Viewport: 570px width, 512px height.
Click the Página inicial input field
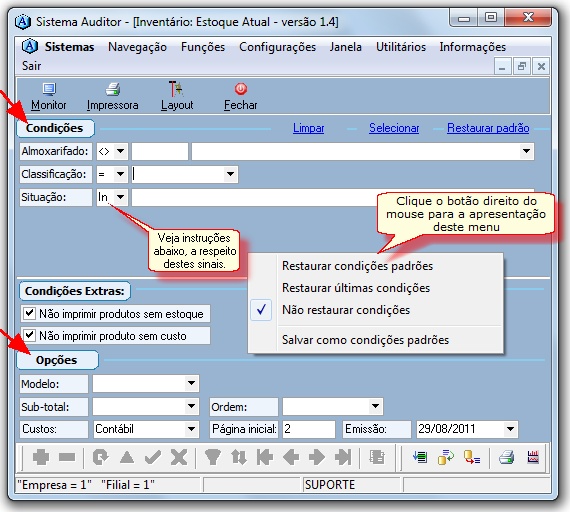pos(309,429)
